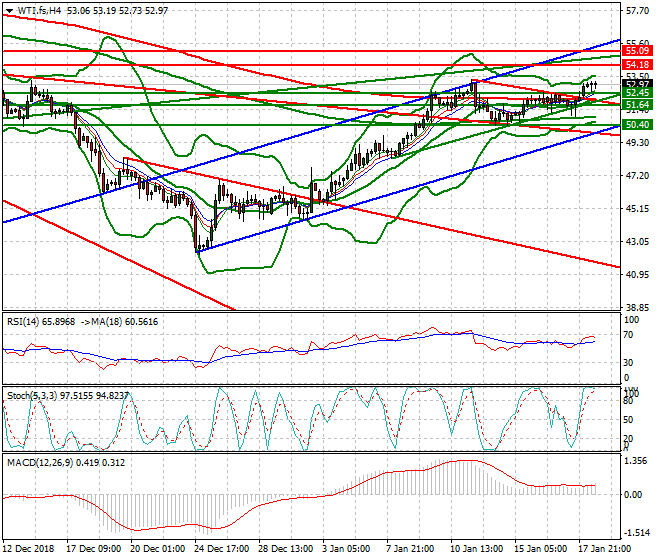This screenshot has width=660, height=560.
Task: Select the green 50.40 price label
Action: pyautogui.click(x=637, y=125)
